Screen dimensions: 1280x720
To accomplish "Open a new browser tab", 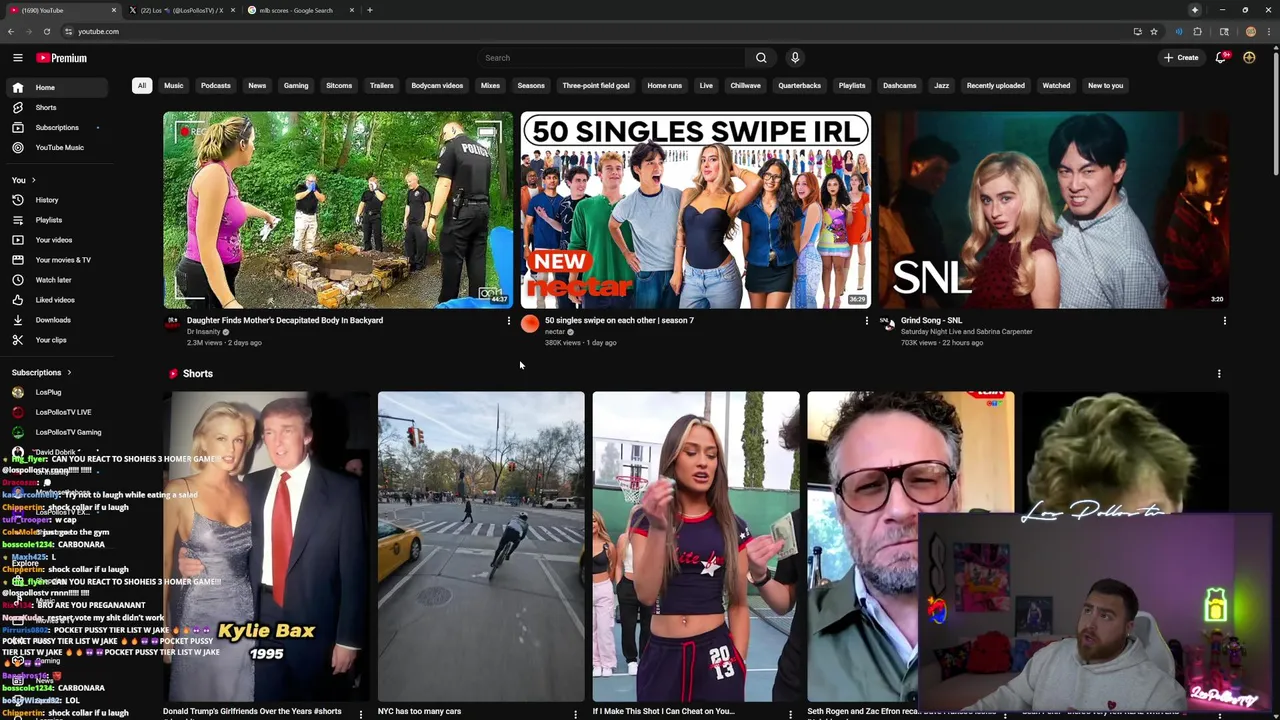I will (369, 10).
